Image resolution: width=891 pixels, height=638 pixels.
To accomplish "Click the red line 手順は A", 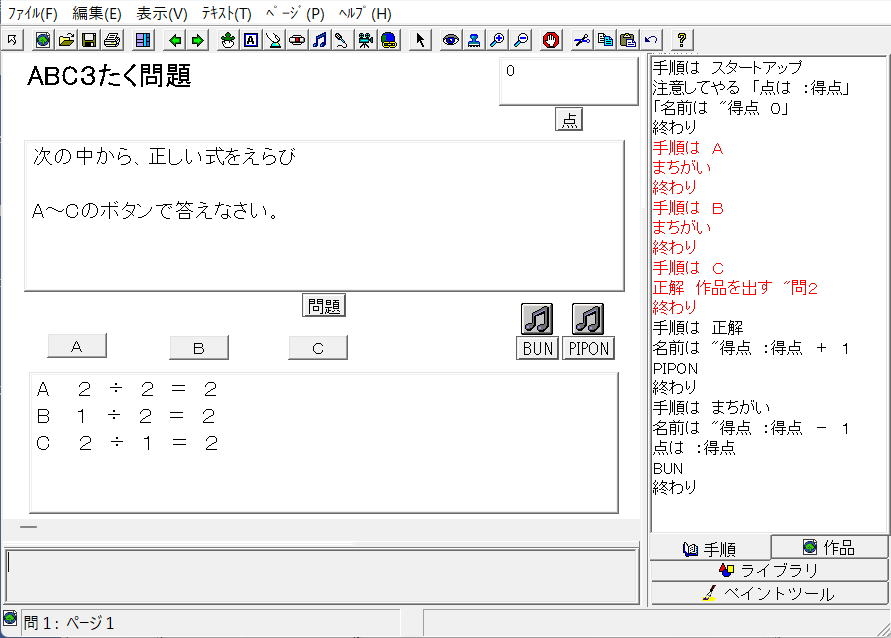I will [x=688, y=148].
